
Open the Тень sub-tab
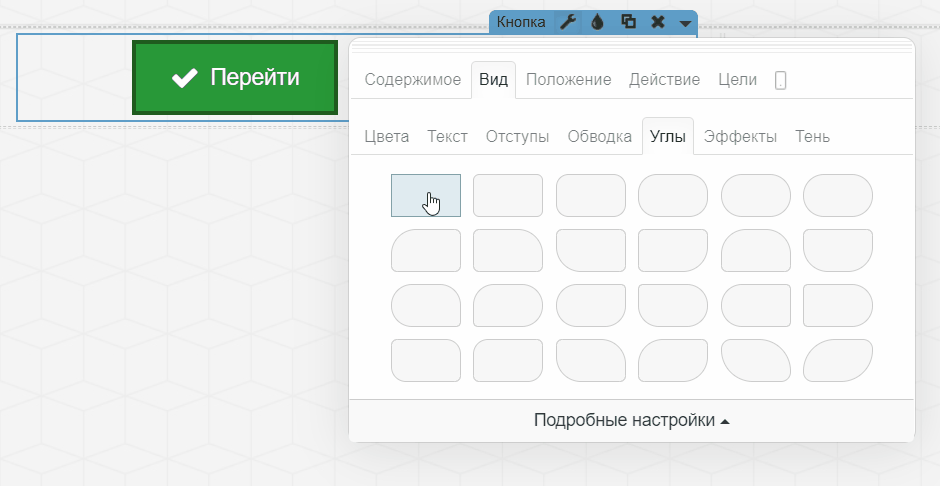[x=812, y=137]
